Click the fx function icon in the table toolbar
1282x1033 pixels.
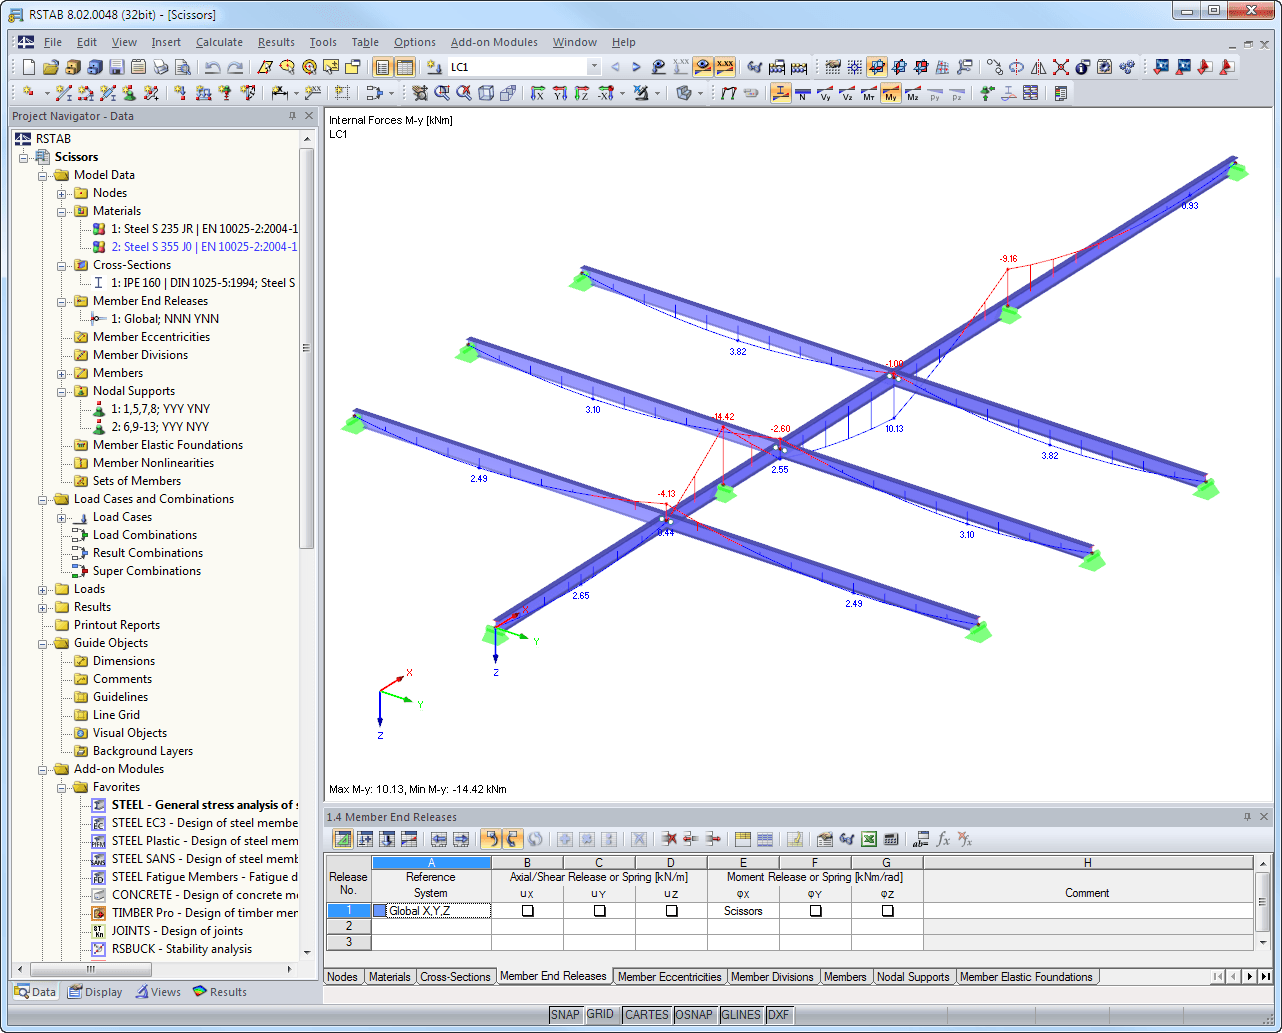click(x=944, y=839)
